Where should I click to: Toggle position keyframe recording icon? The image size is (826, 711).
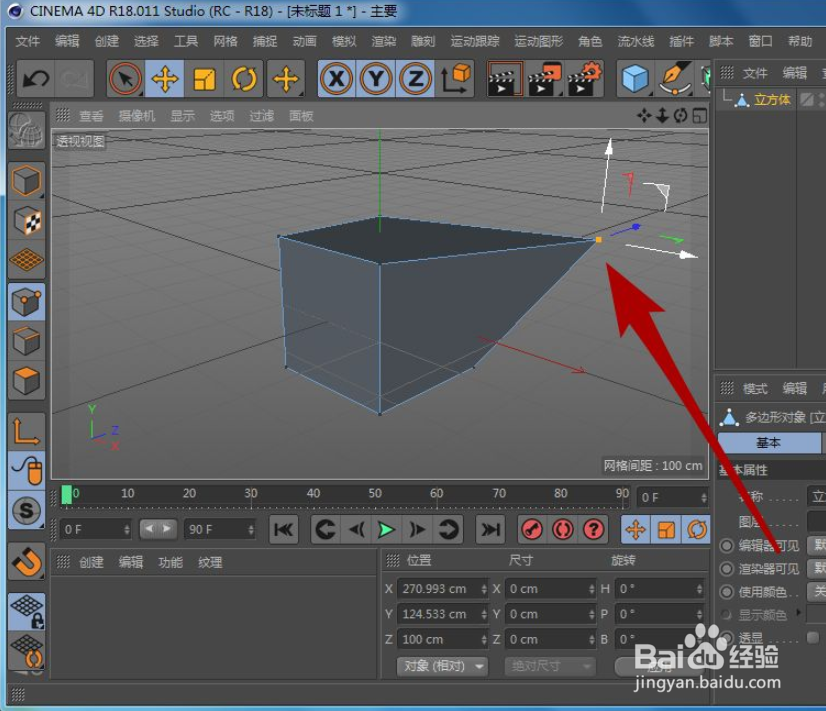(636, 530)
